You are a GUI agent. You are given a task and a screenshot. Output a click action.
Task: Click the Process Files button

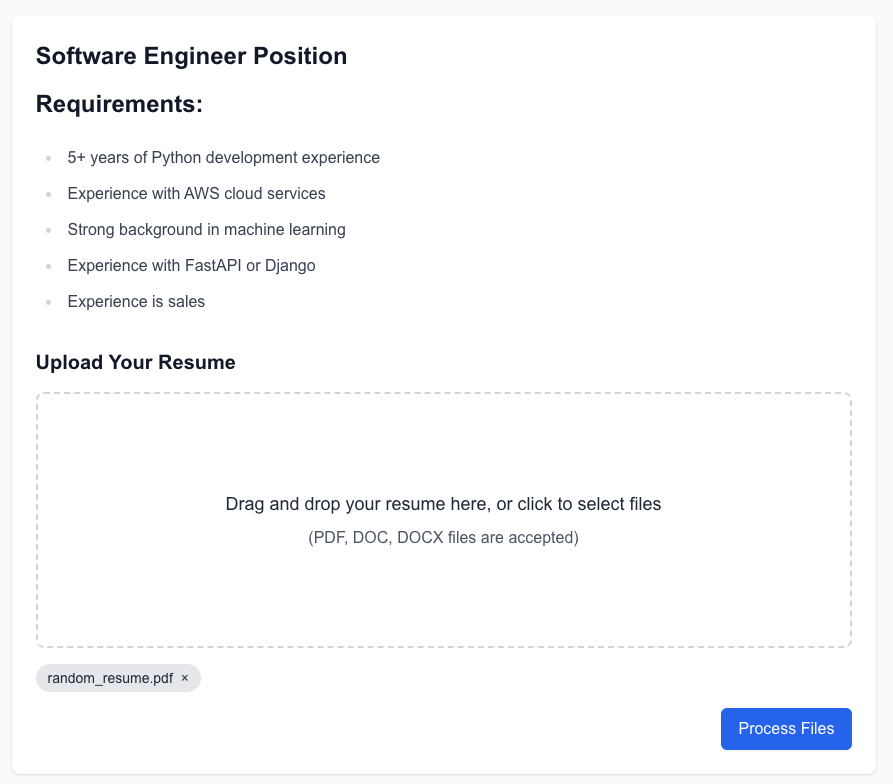click(x=786, y=728)
